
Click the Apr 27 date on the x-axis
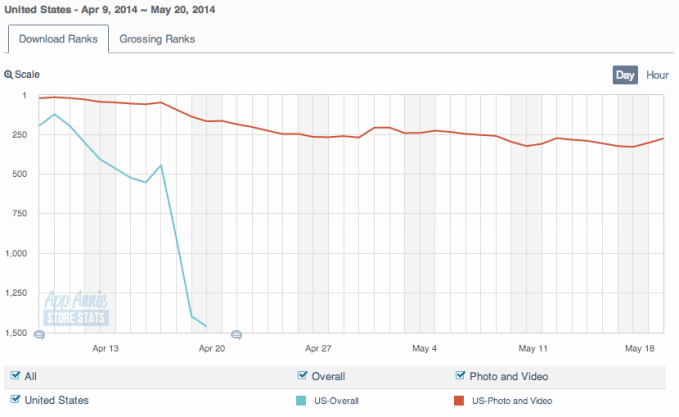click(x=318, y=348)
